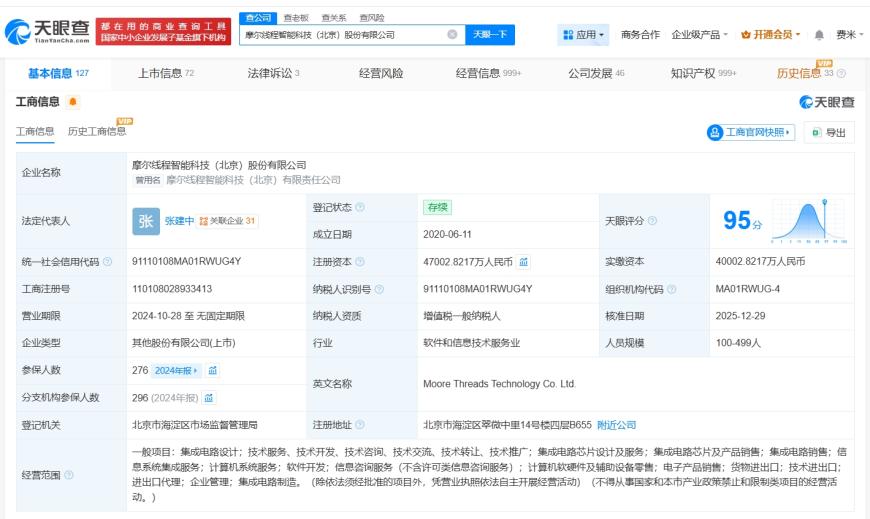The height and width of the screenshot is (519, 870).
Task: Click the credit code 91110108MA01RWUG4Y under 统一社会信用代码
Action: [186, 261]
